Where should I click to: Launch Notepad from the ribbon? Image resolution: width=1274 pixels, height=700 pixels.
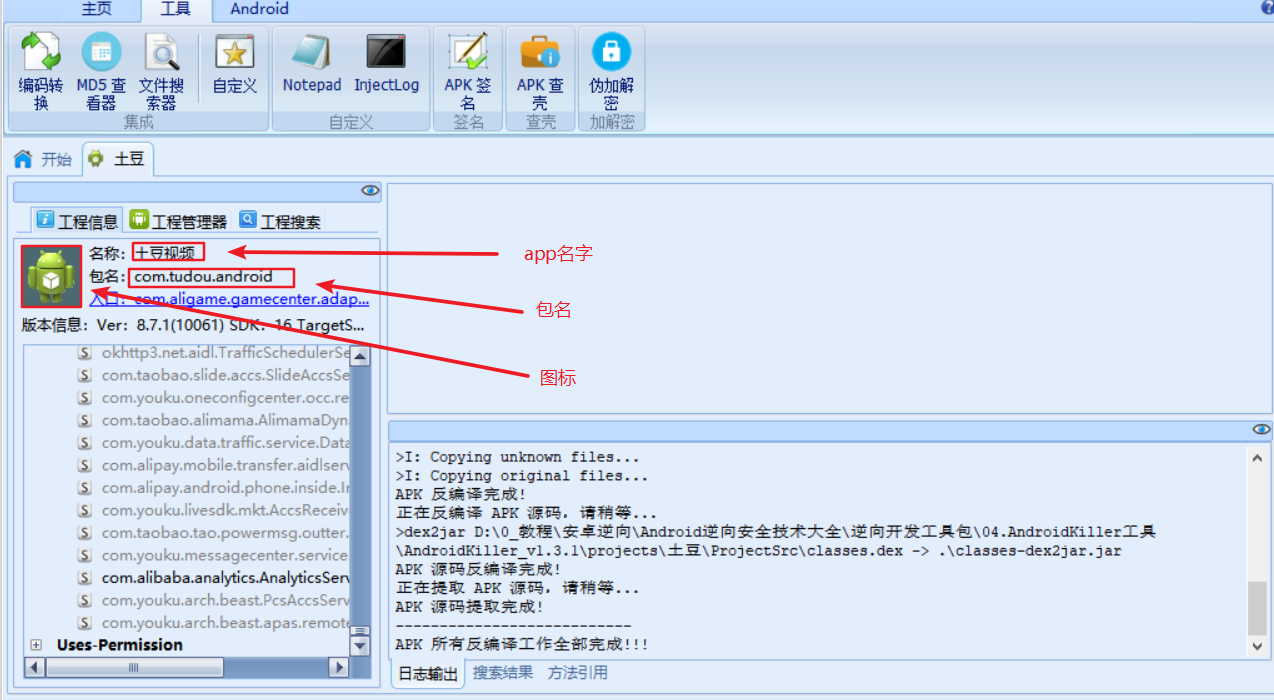[x=311, y=65]
